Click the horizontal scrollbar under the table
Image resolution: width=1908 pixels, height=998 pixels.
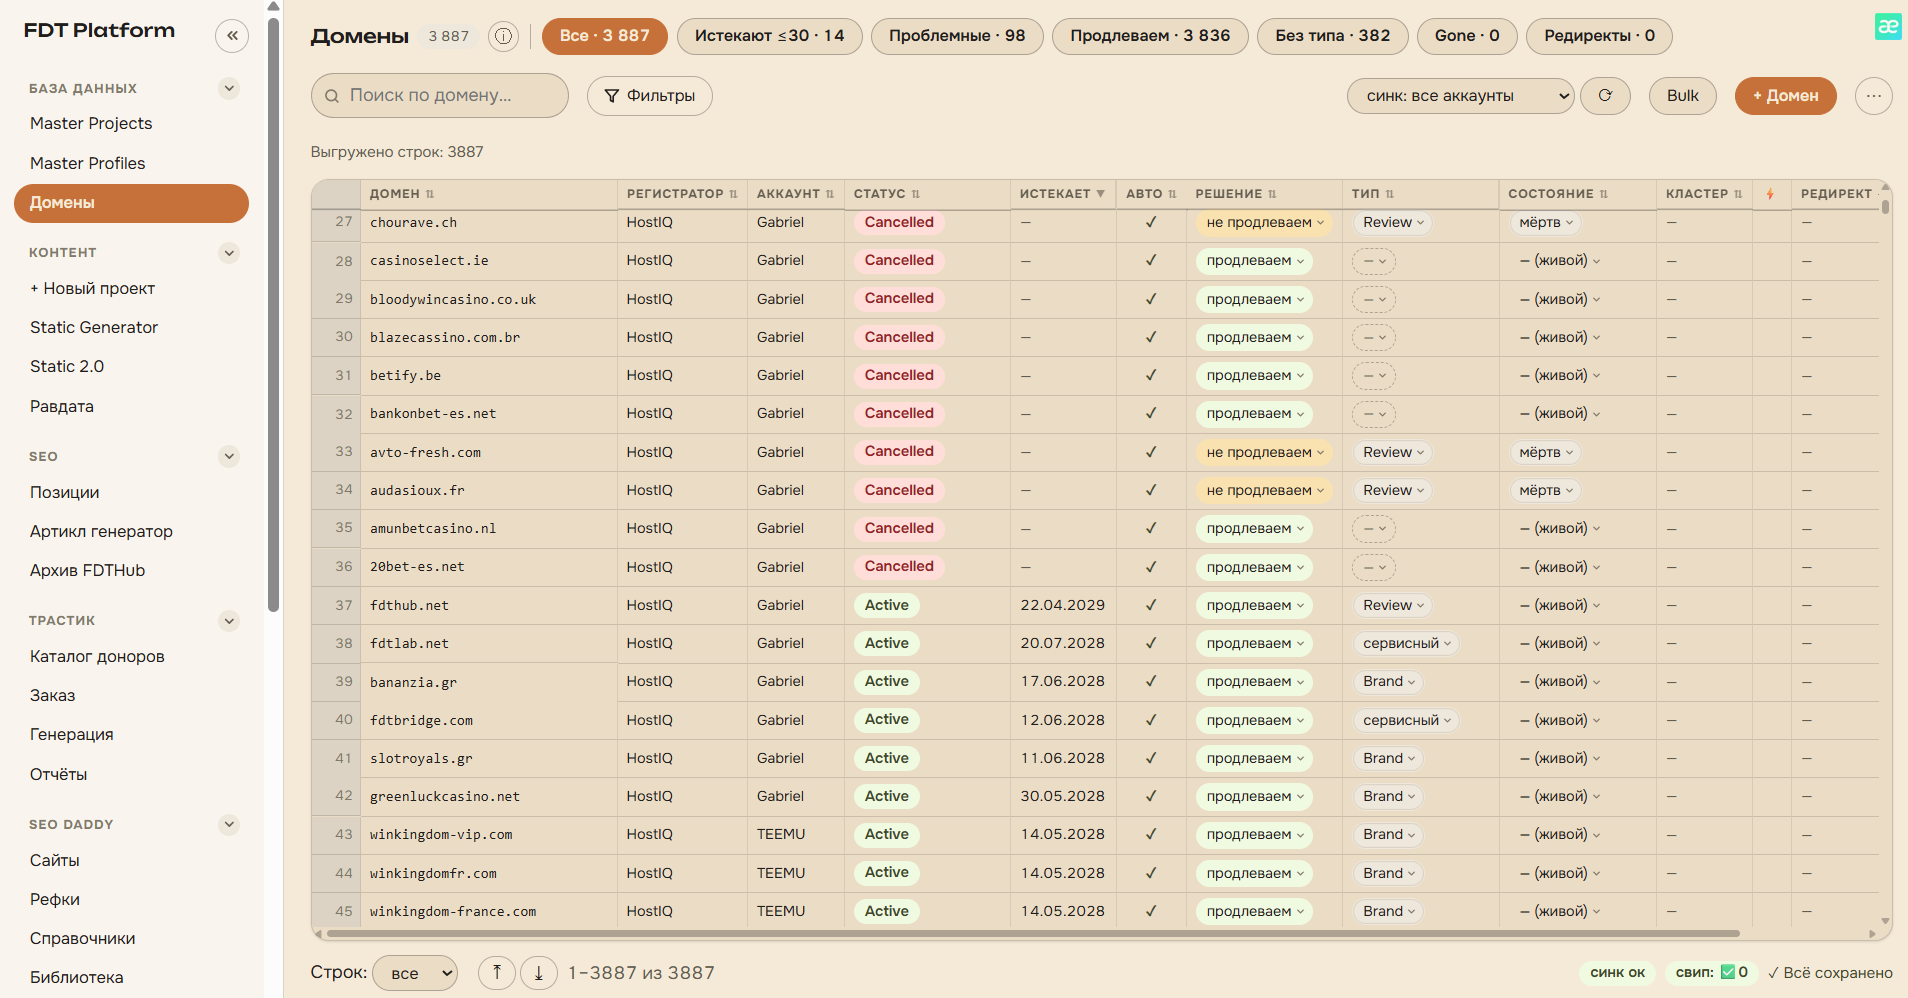(x=1033, y=934)
